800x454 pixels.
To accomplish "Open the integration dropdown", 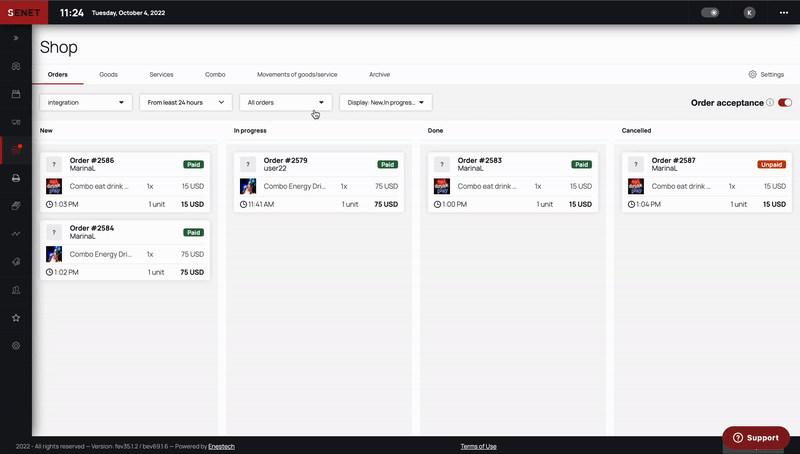I will (x=86, y=103).
